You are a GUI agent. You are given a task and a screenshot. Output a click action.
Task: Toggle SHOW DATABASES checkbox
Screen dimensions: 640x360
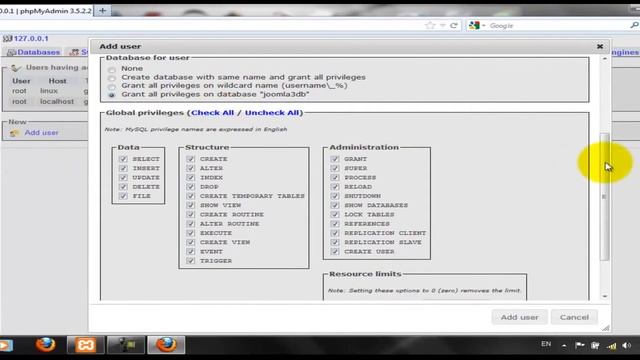[x=335, y=205]
